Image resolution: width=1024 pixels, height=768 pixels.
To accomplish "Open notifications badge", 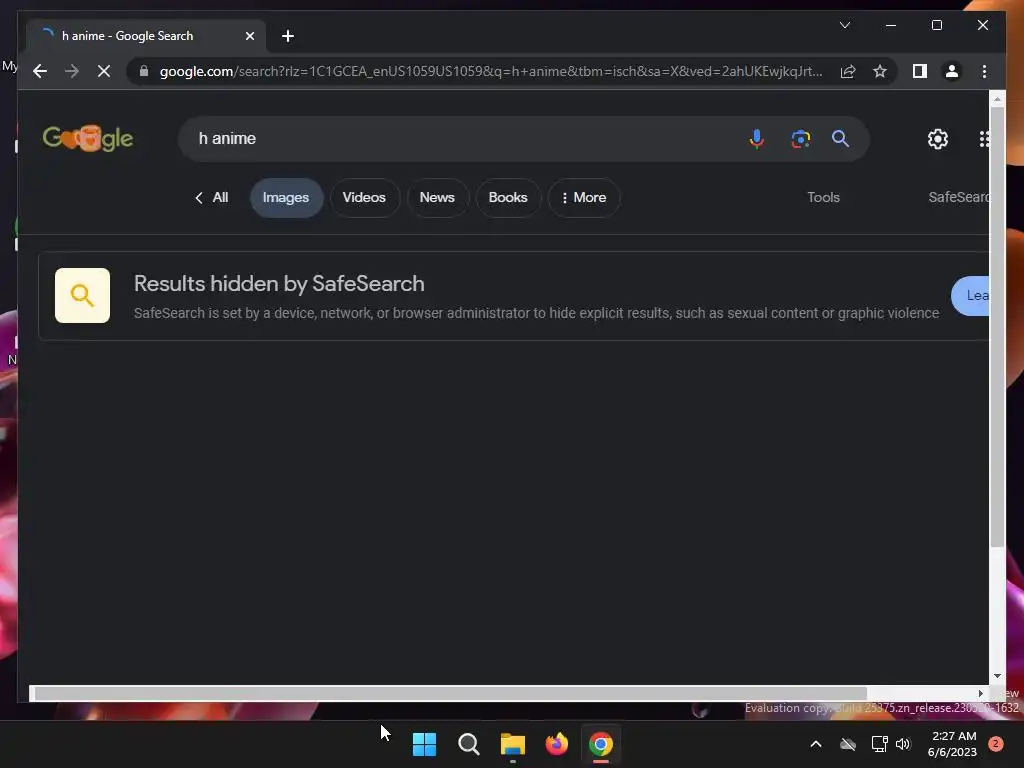I will 996,744.
